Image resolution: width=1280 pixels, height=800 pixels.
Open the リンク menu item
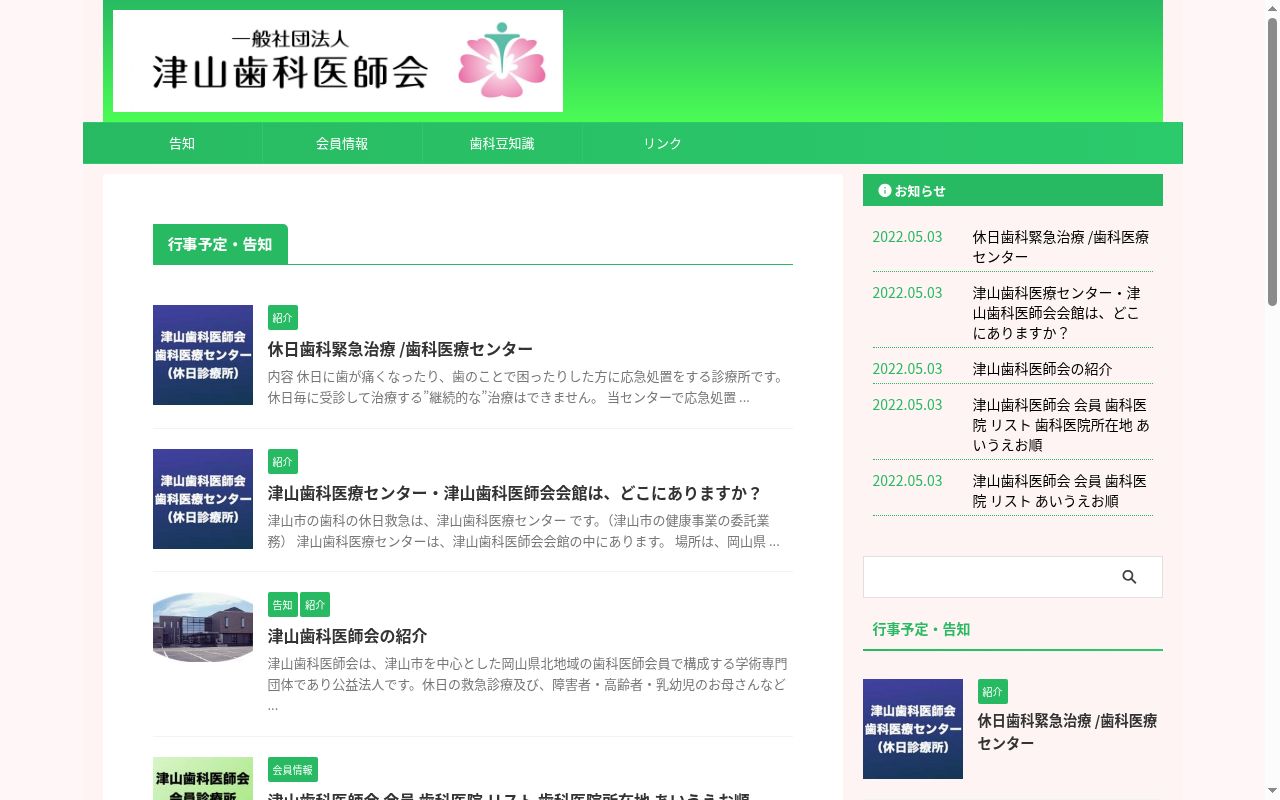pyautogui.click(x=662, y=143)
